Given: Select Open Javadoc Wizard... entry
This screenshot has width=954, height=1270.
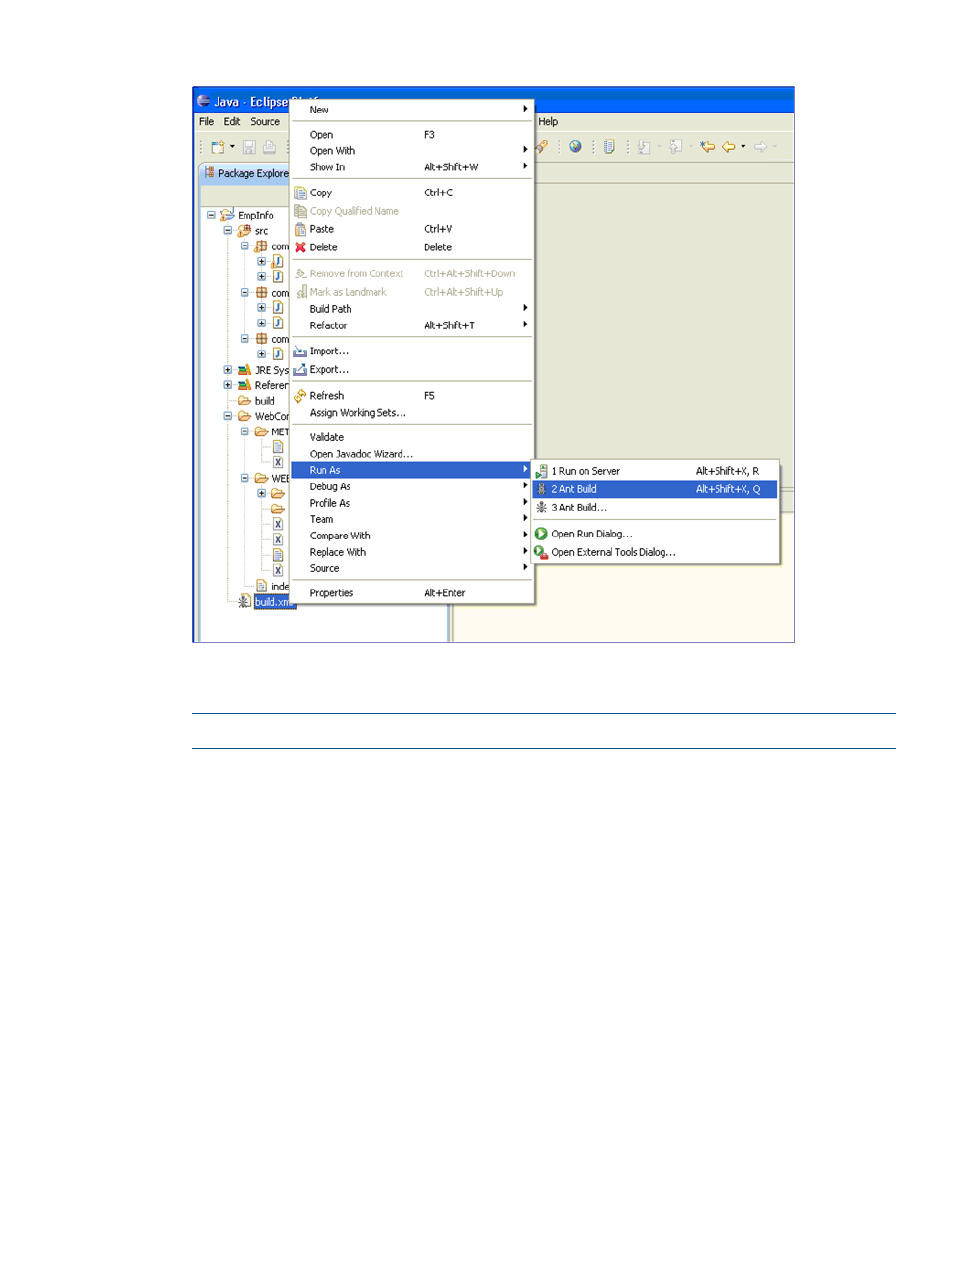Looking at the screenshot, I should 412,454.
